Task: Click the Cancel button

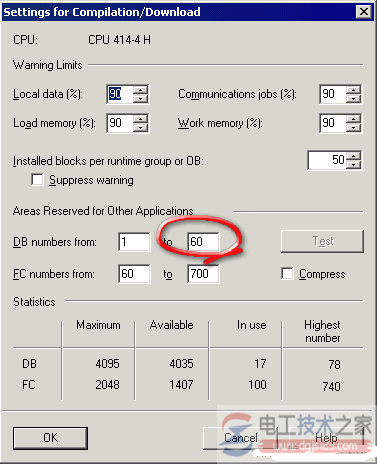Action: pos(240,438)
